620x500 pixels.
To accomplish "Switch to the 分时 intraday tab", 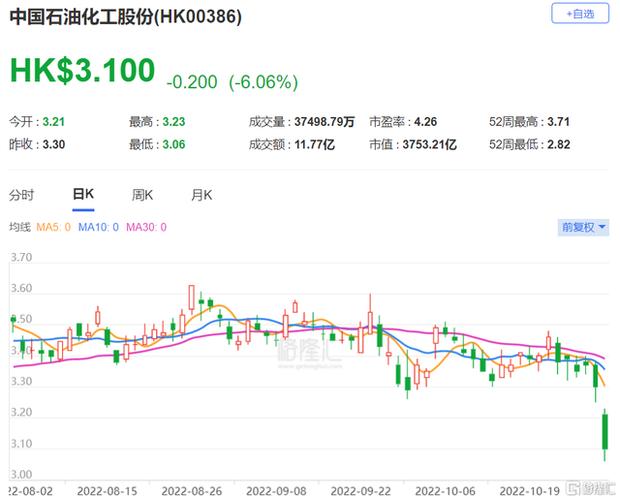I will [21, 195].
